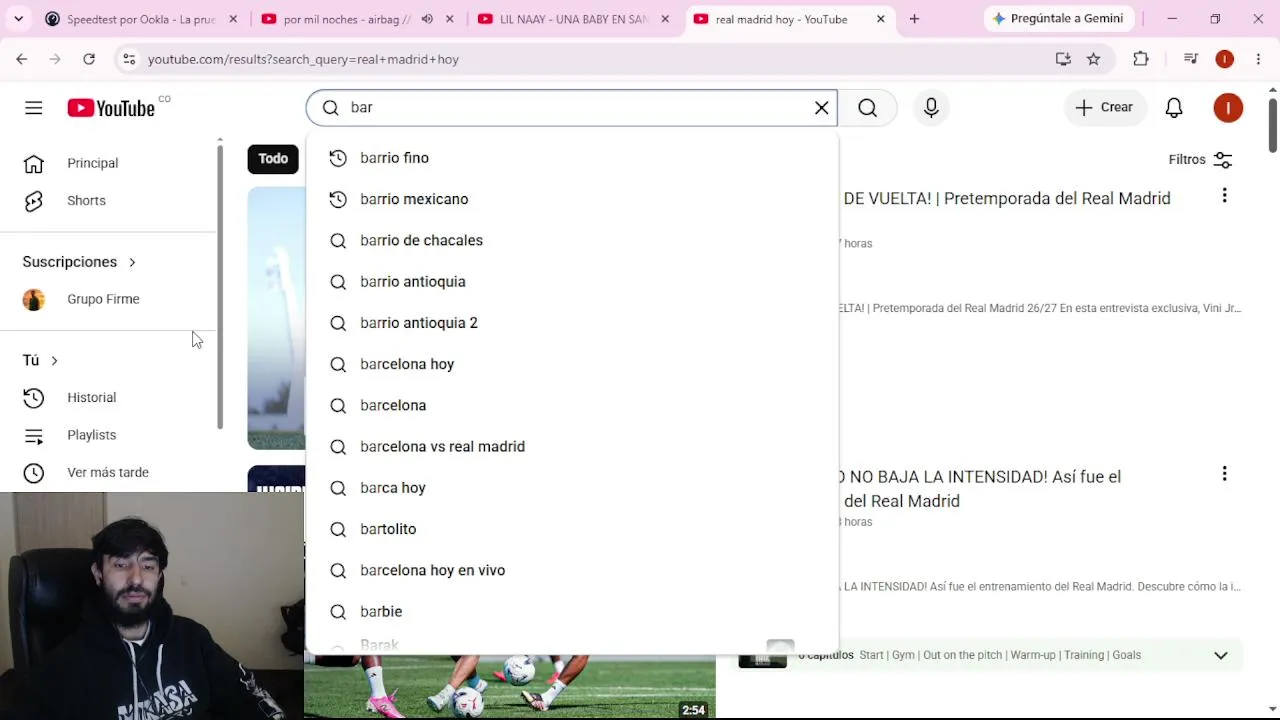Expand the Tú section

pyautogui.click(x=41, y=360)
